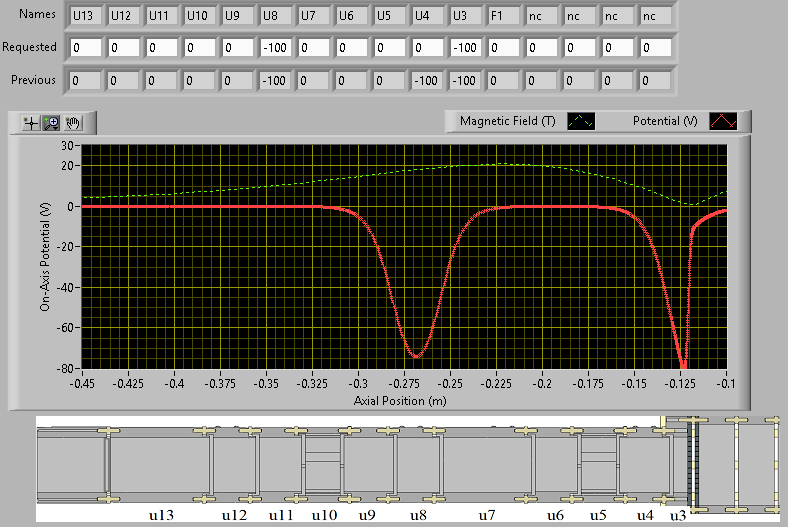Click the 'Potential (V)' legend label
The width and height of the screenshot is (788, 527).
(665, 121)
